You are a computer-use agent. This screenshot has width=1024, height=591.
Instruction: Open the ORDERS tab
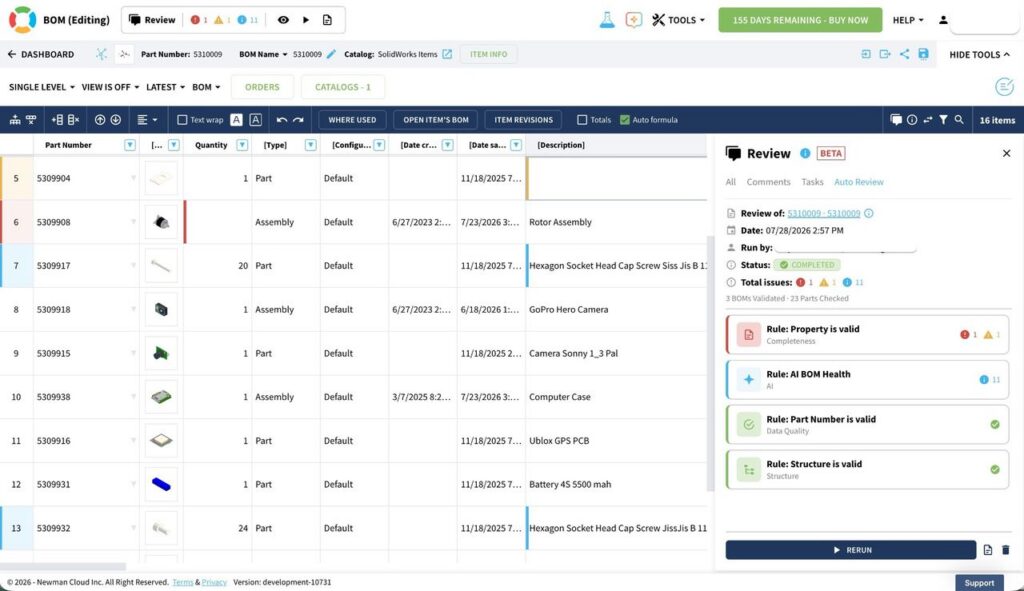pyautogui.click(x=262, y=87)
